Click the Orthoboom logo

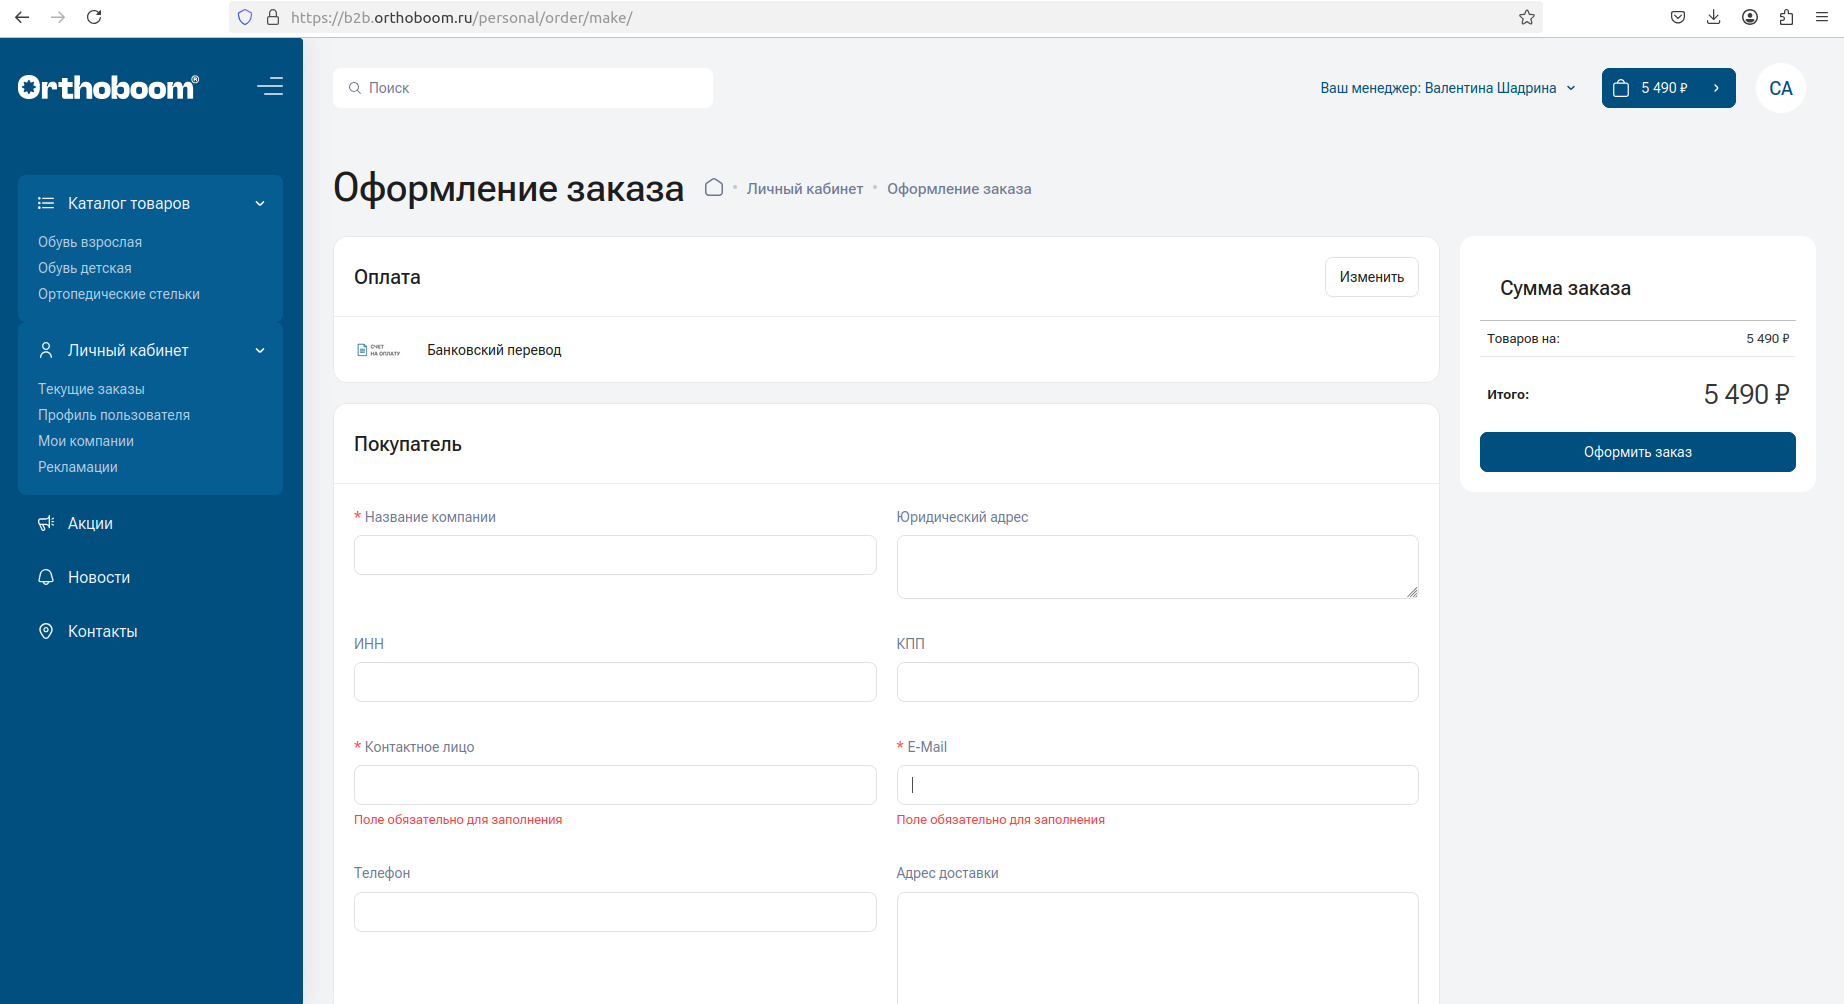click(x=108, y=88)
